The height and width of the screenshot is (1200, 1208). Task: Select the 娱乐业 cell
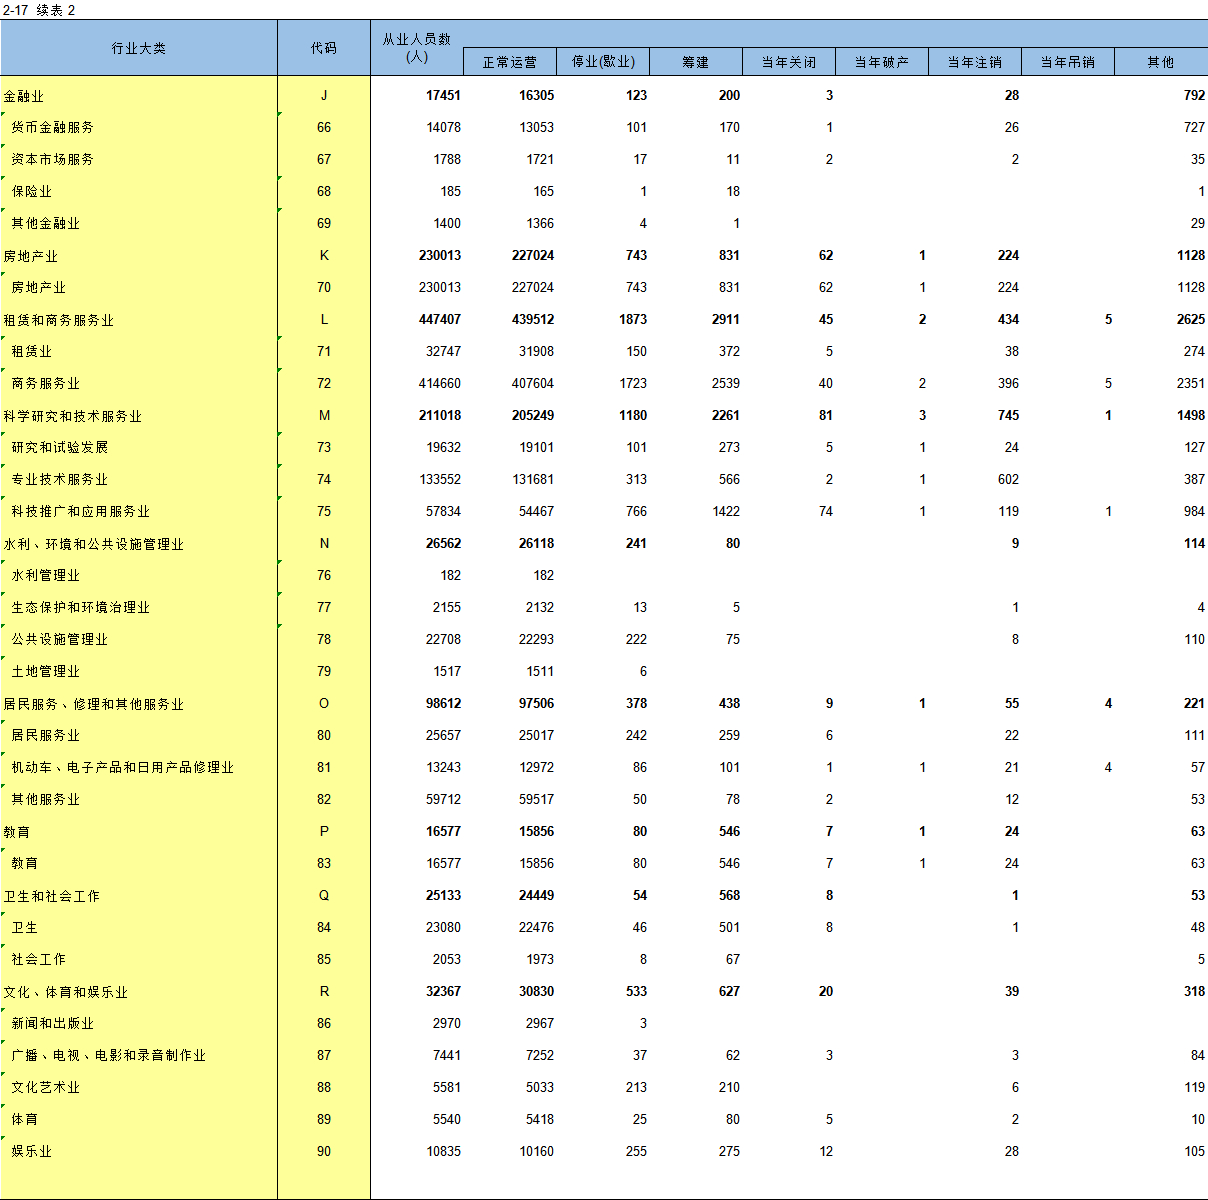tap(139, 1152)
